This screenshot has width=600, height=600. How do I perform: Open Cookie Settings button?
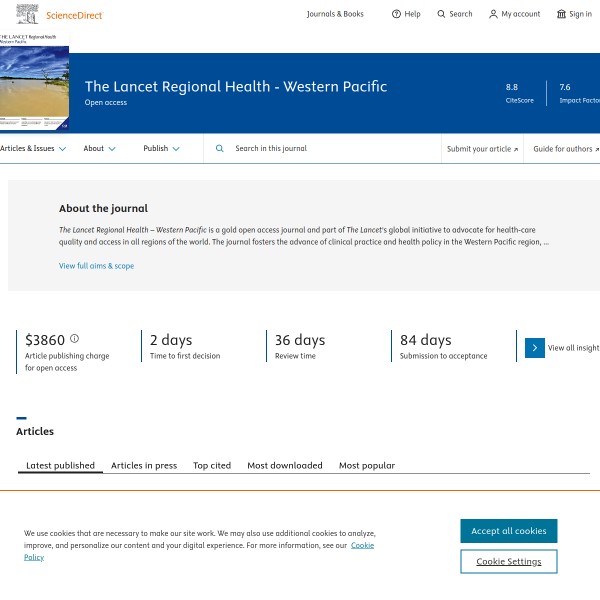pyautogui.click(x=508, y=561)
